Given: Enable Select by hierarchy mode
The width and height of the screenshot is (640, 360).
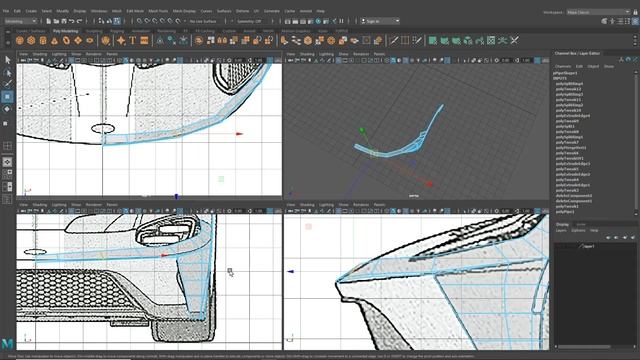Looking at the screenshot, I should pyautogui.click(x=101, y=21).
